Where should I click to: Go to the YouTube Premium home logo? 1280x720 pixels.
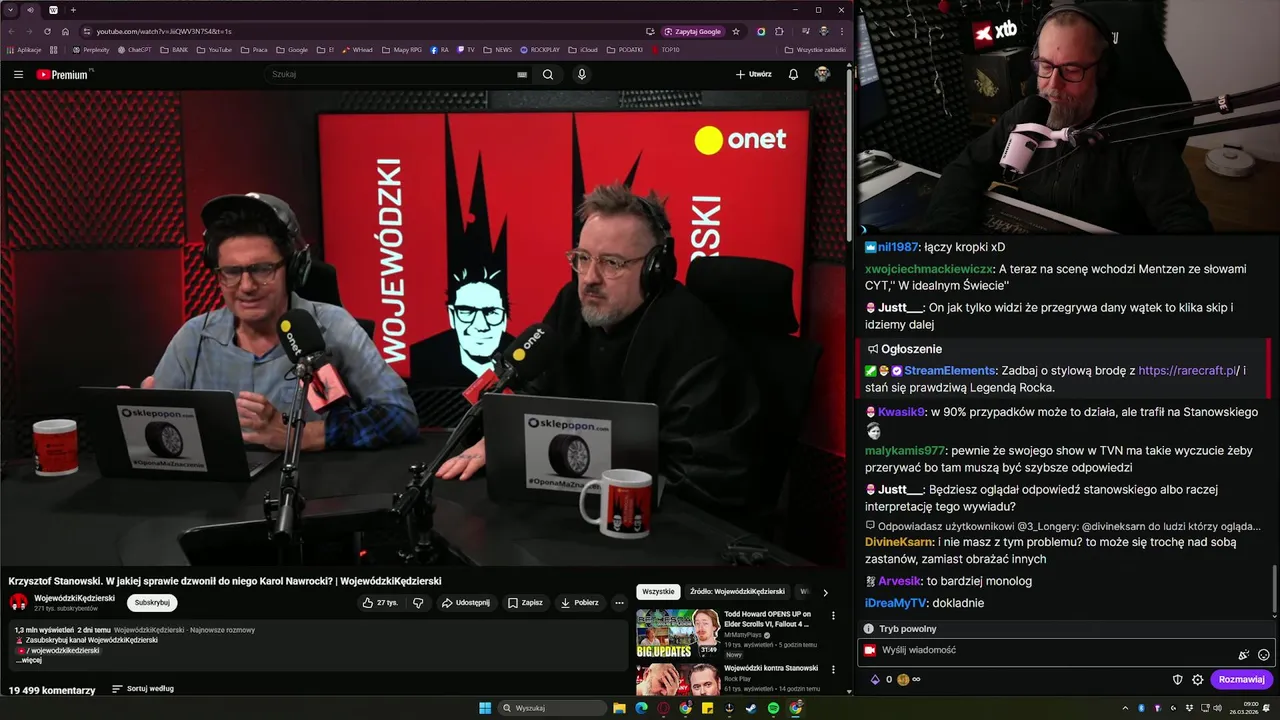64,74
